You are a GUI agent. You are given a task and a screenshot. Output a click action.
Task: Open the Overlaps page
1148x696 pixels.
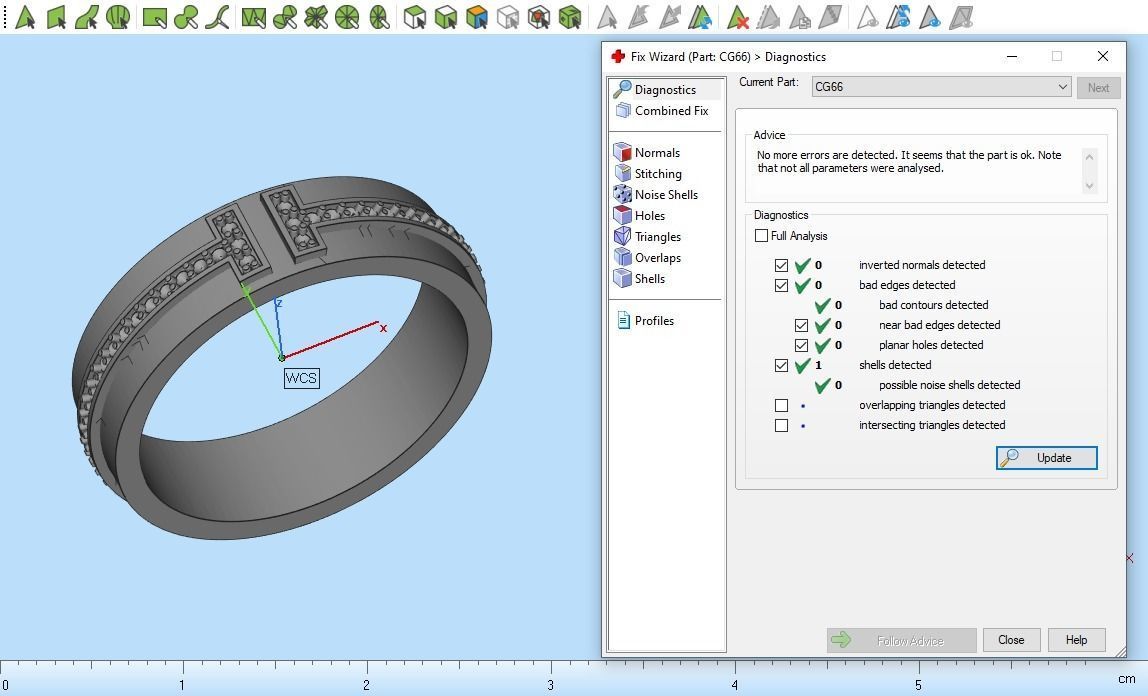(x=648, y=258)
